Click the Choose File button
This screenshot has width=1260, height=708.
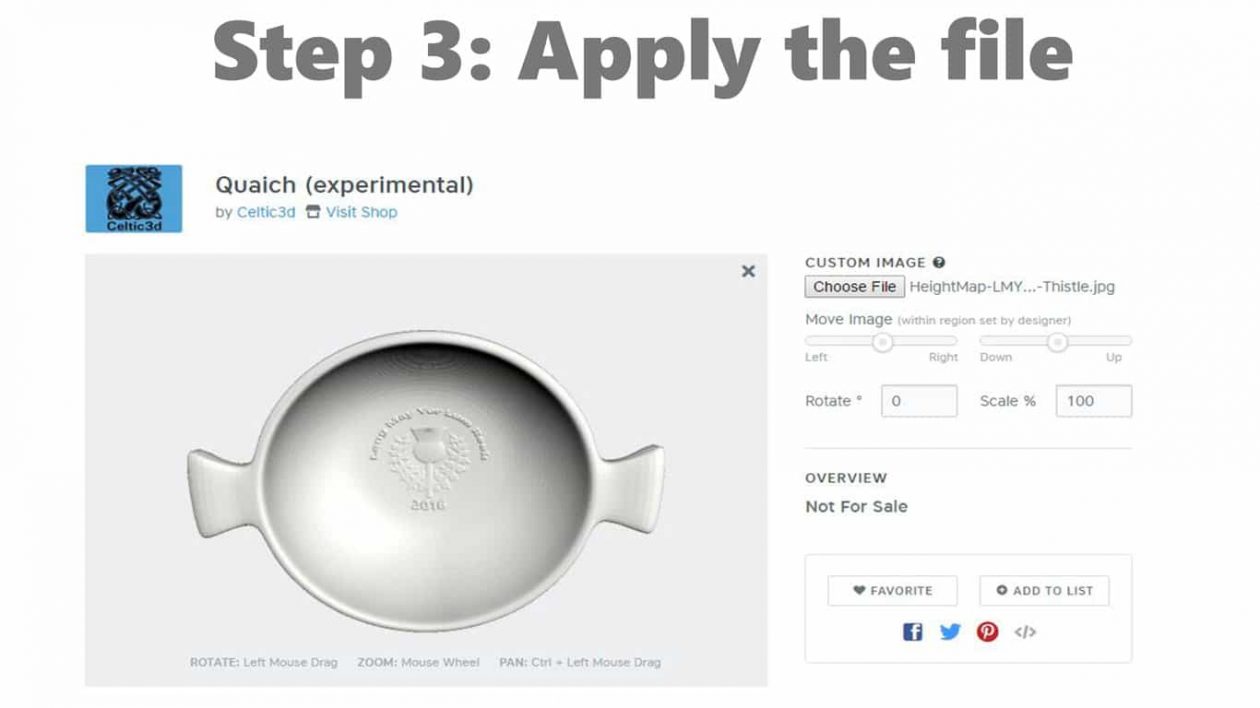(x=855, y=287)
